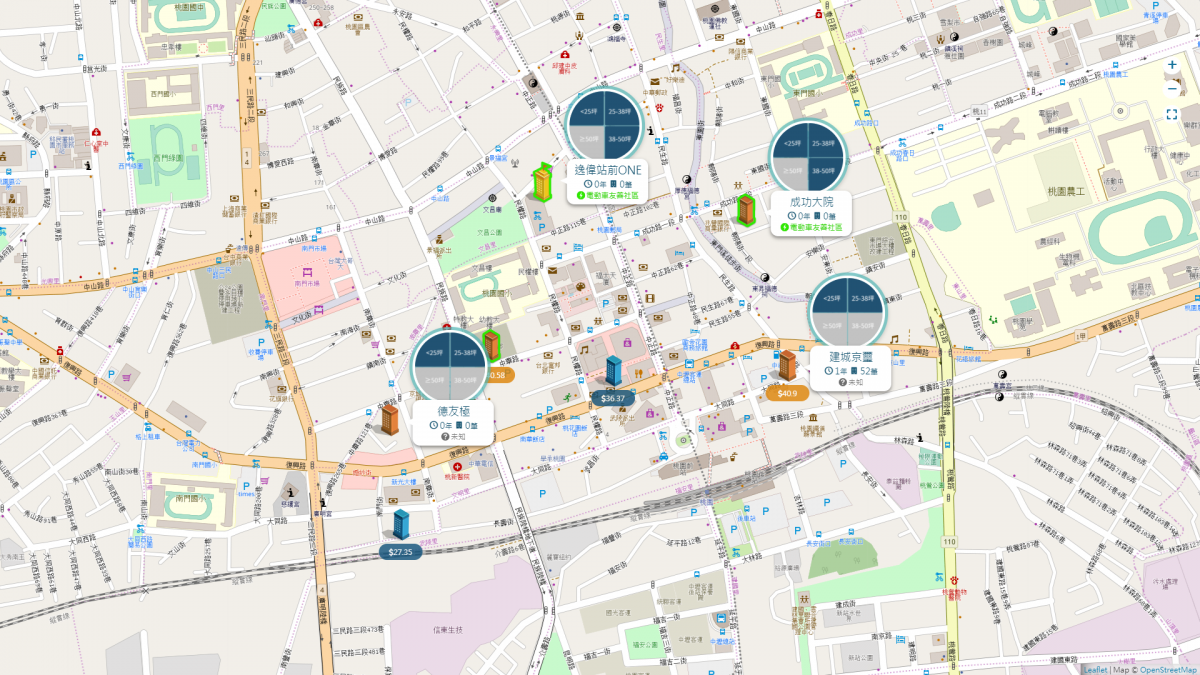Viewport: 1200px width, 675px height.
Task: Select the orange building marker above the 0.58 tag
Action: click(491, 345)
